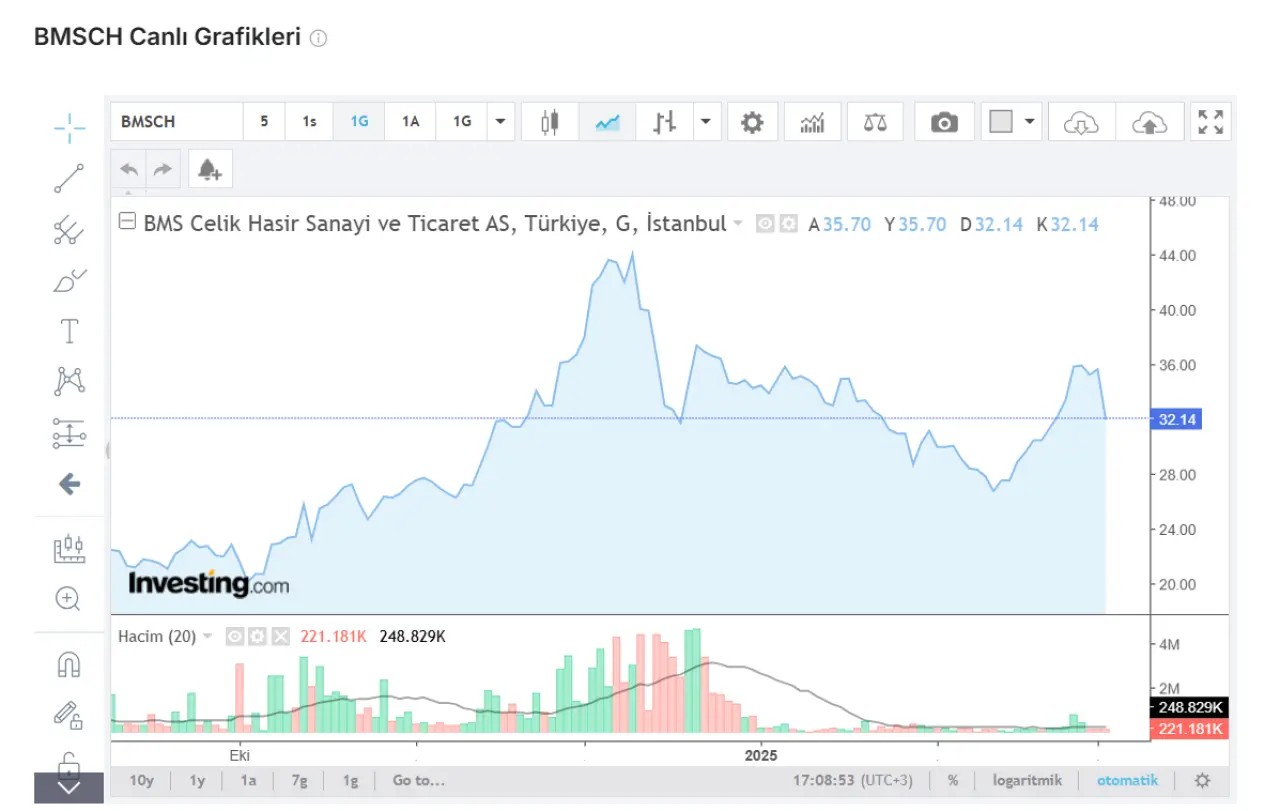Click the Go to... button
This screenshot has height=811, width=1280.
point(418,780)
